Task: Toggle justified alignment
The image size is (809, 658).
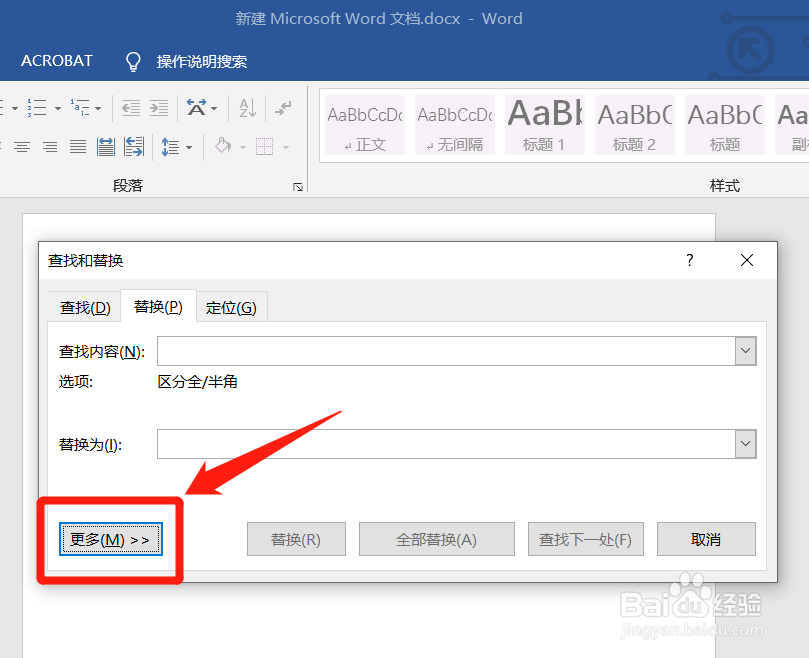Action: click(x=76, y=147)
